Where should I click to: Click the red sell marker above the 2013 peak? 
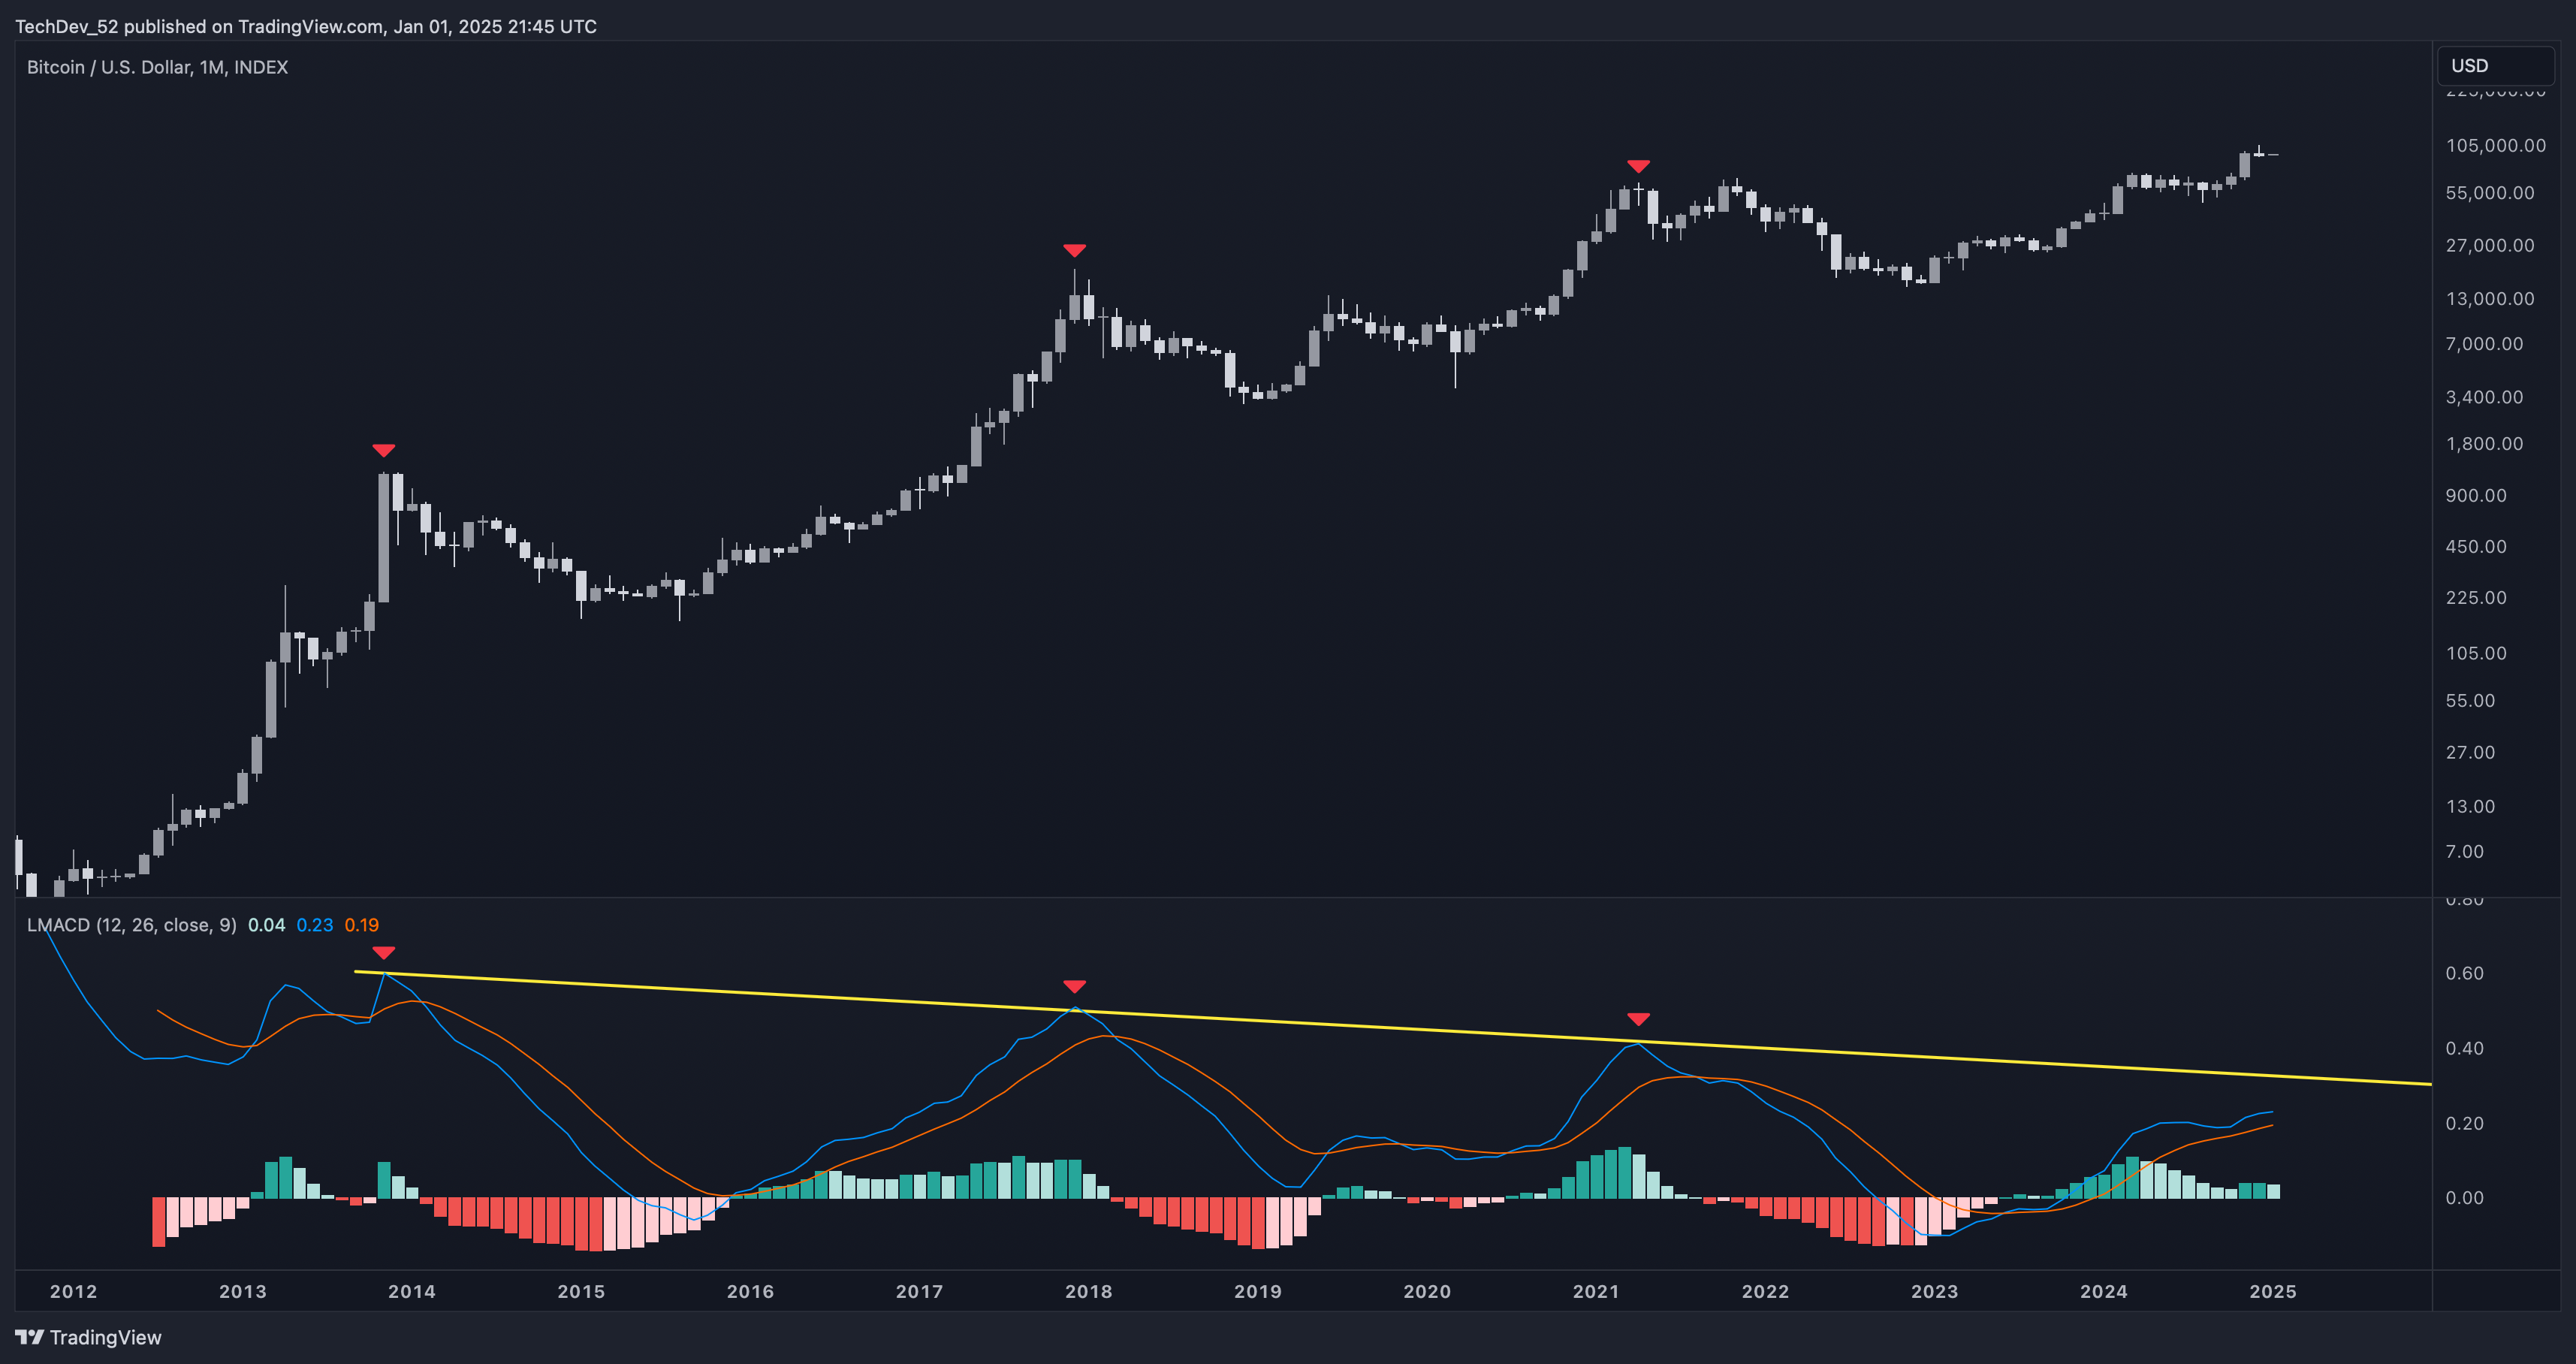coord(384,451)
